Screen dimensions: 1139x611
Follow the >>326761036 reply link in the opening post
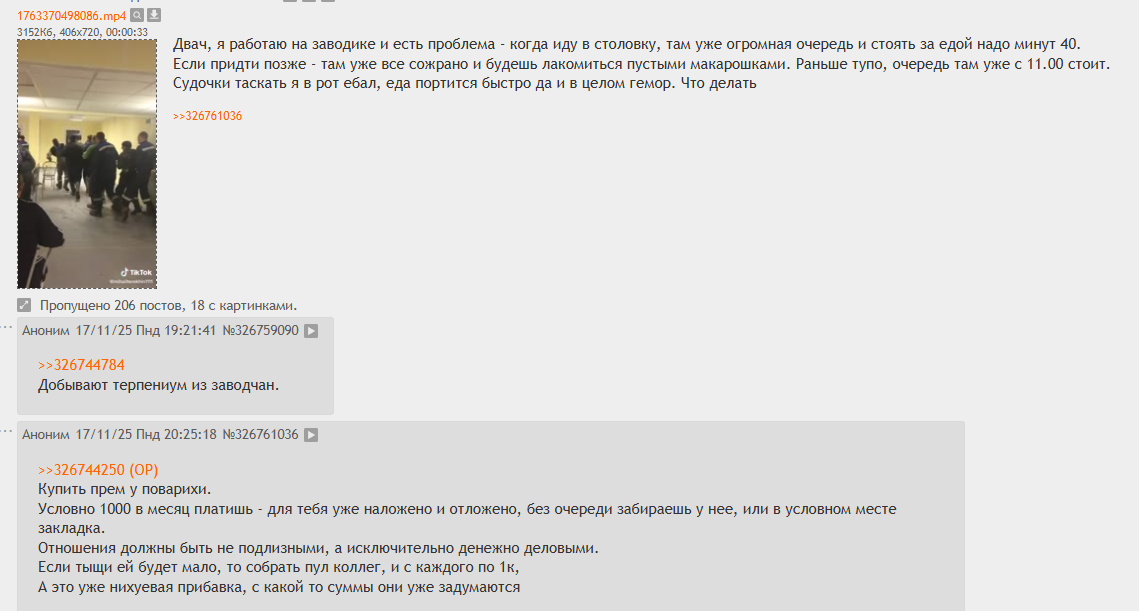point(207,116)
